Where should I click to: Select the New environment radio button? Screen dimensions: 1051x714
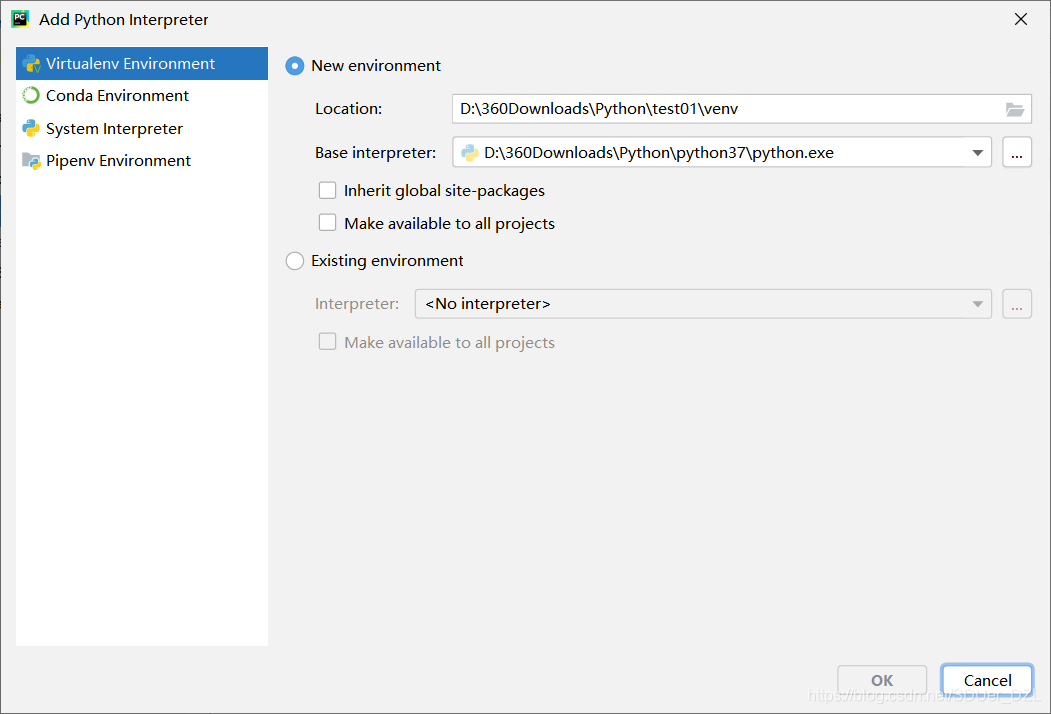point(295,66)
